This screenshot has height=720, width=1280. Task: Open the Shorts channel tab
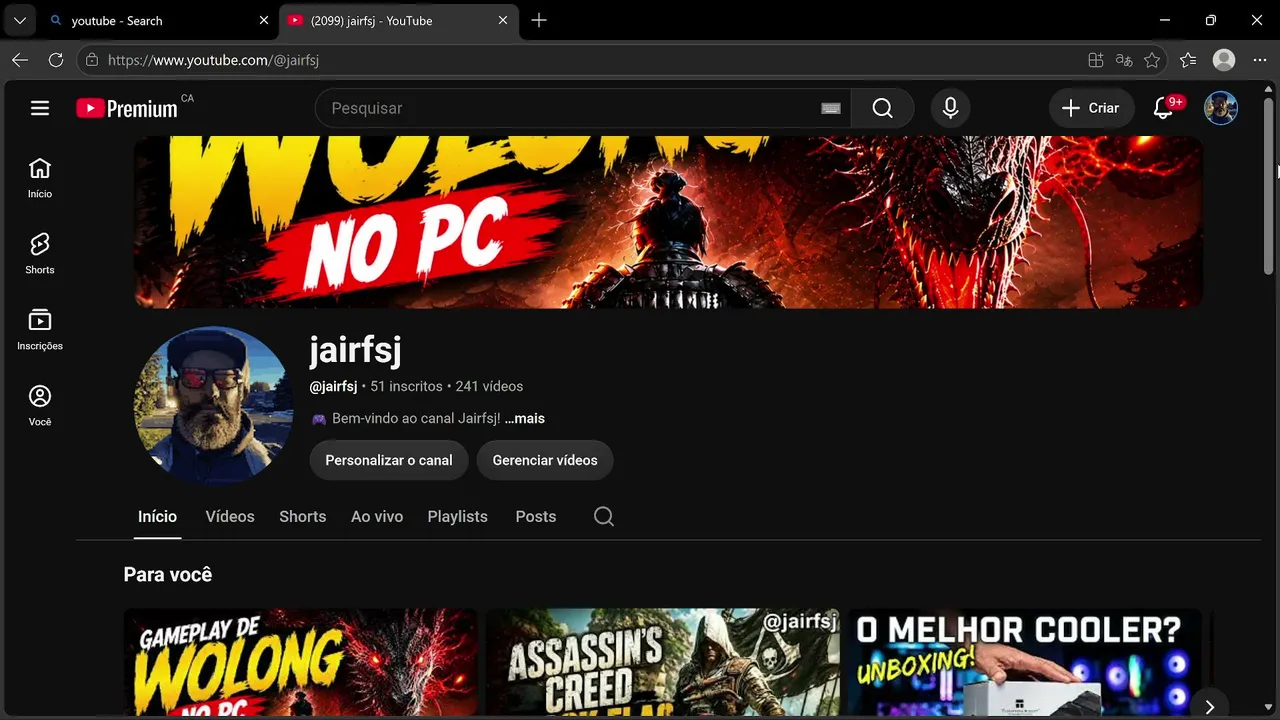pyautogui.click(x=303, y=516)
